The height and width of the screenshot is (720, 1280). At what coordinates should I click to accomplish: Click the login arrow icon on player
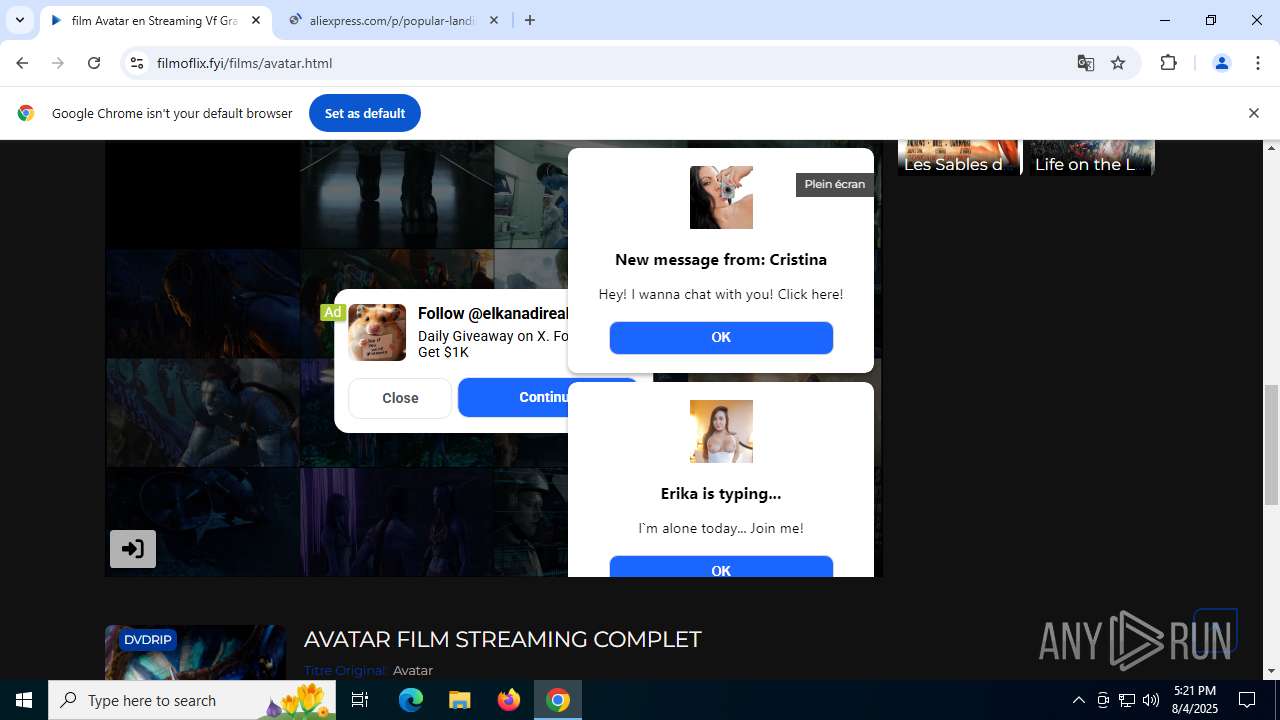133,549
